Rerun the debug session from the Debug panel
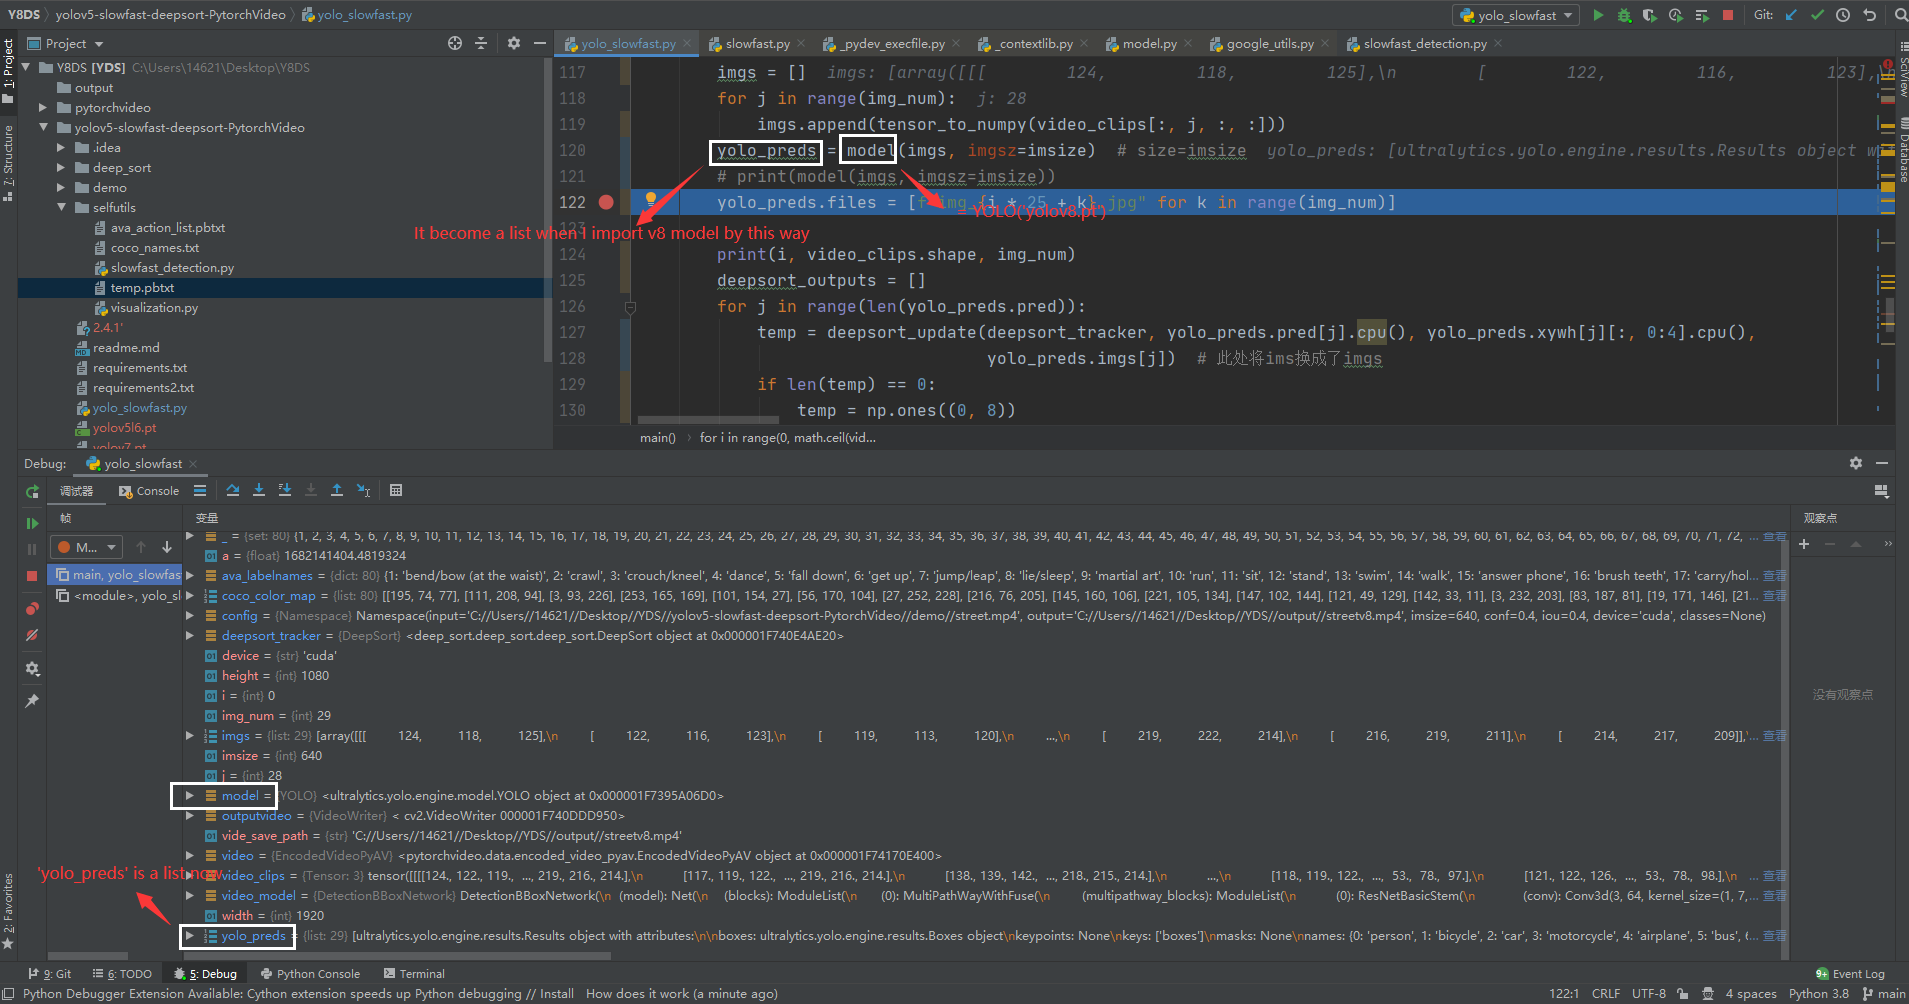The width and height of the screenshot is (1909, 1004). tap(31, 491)
